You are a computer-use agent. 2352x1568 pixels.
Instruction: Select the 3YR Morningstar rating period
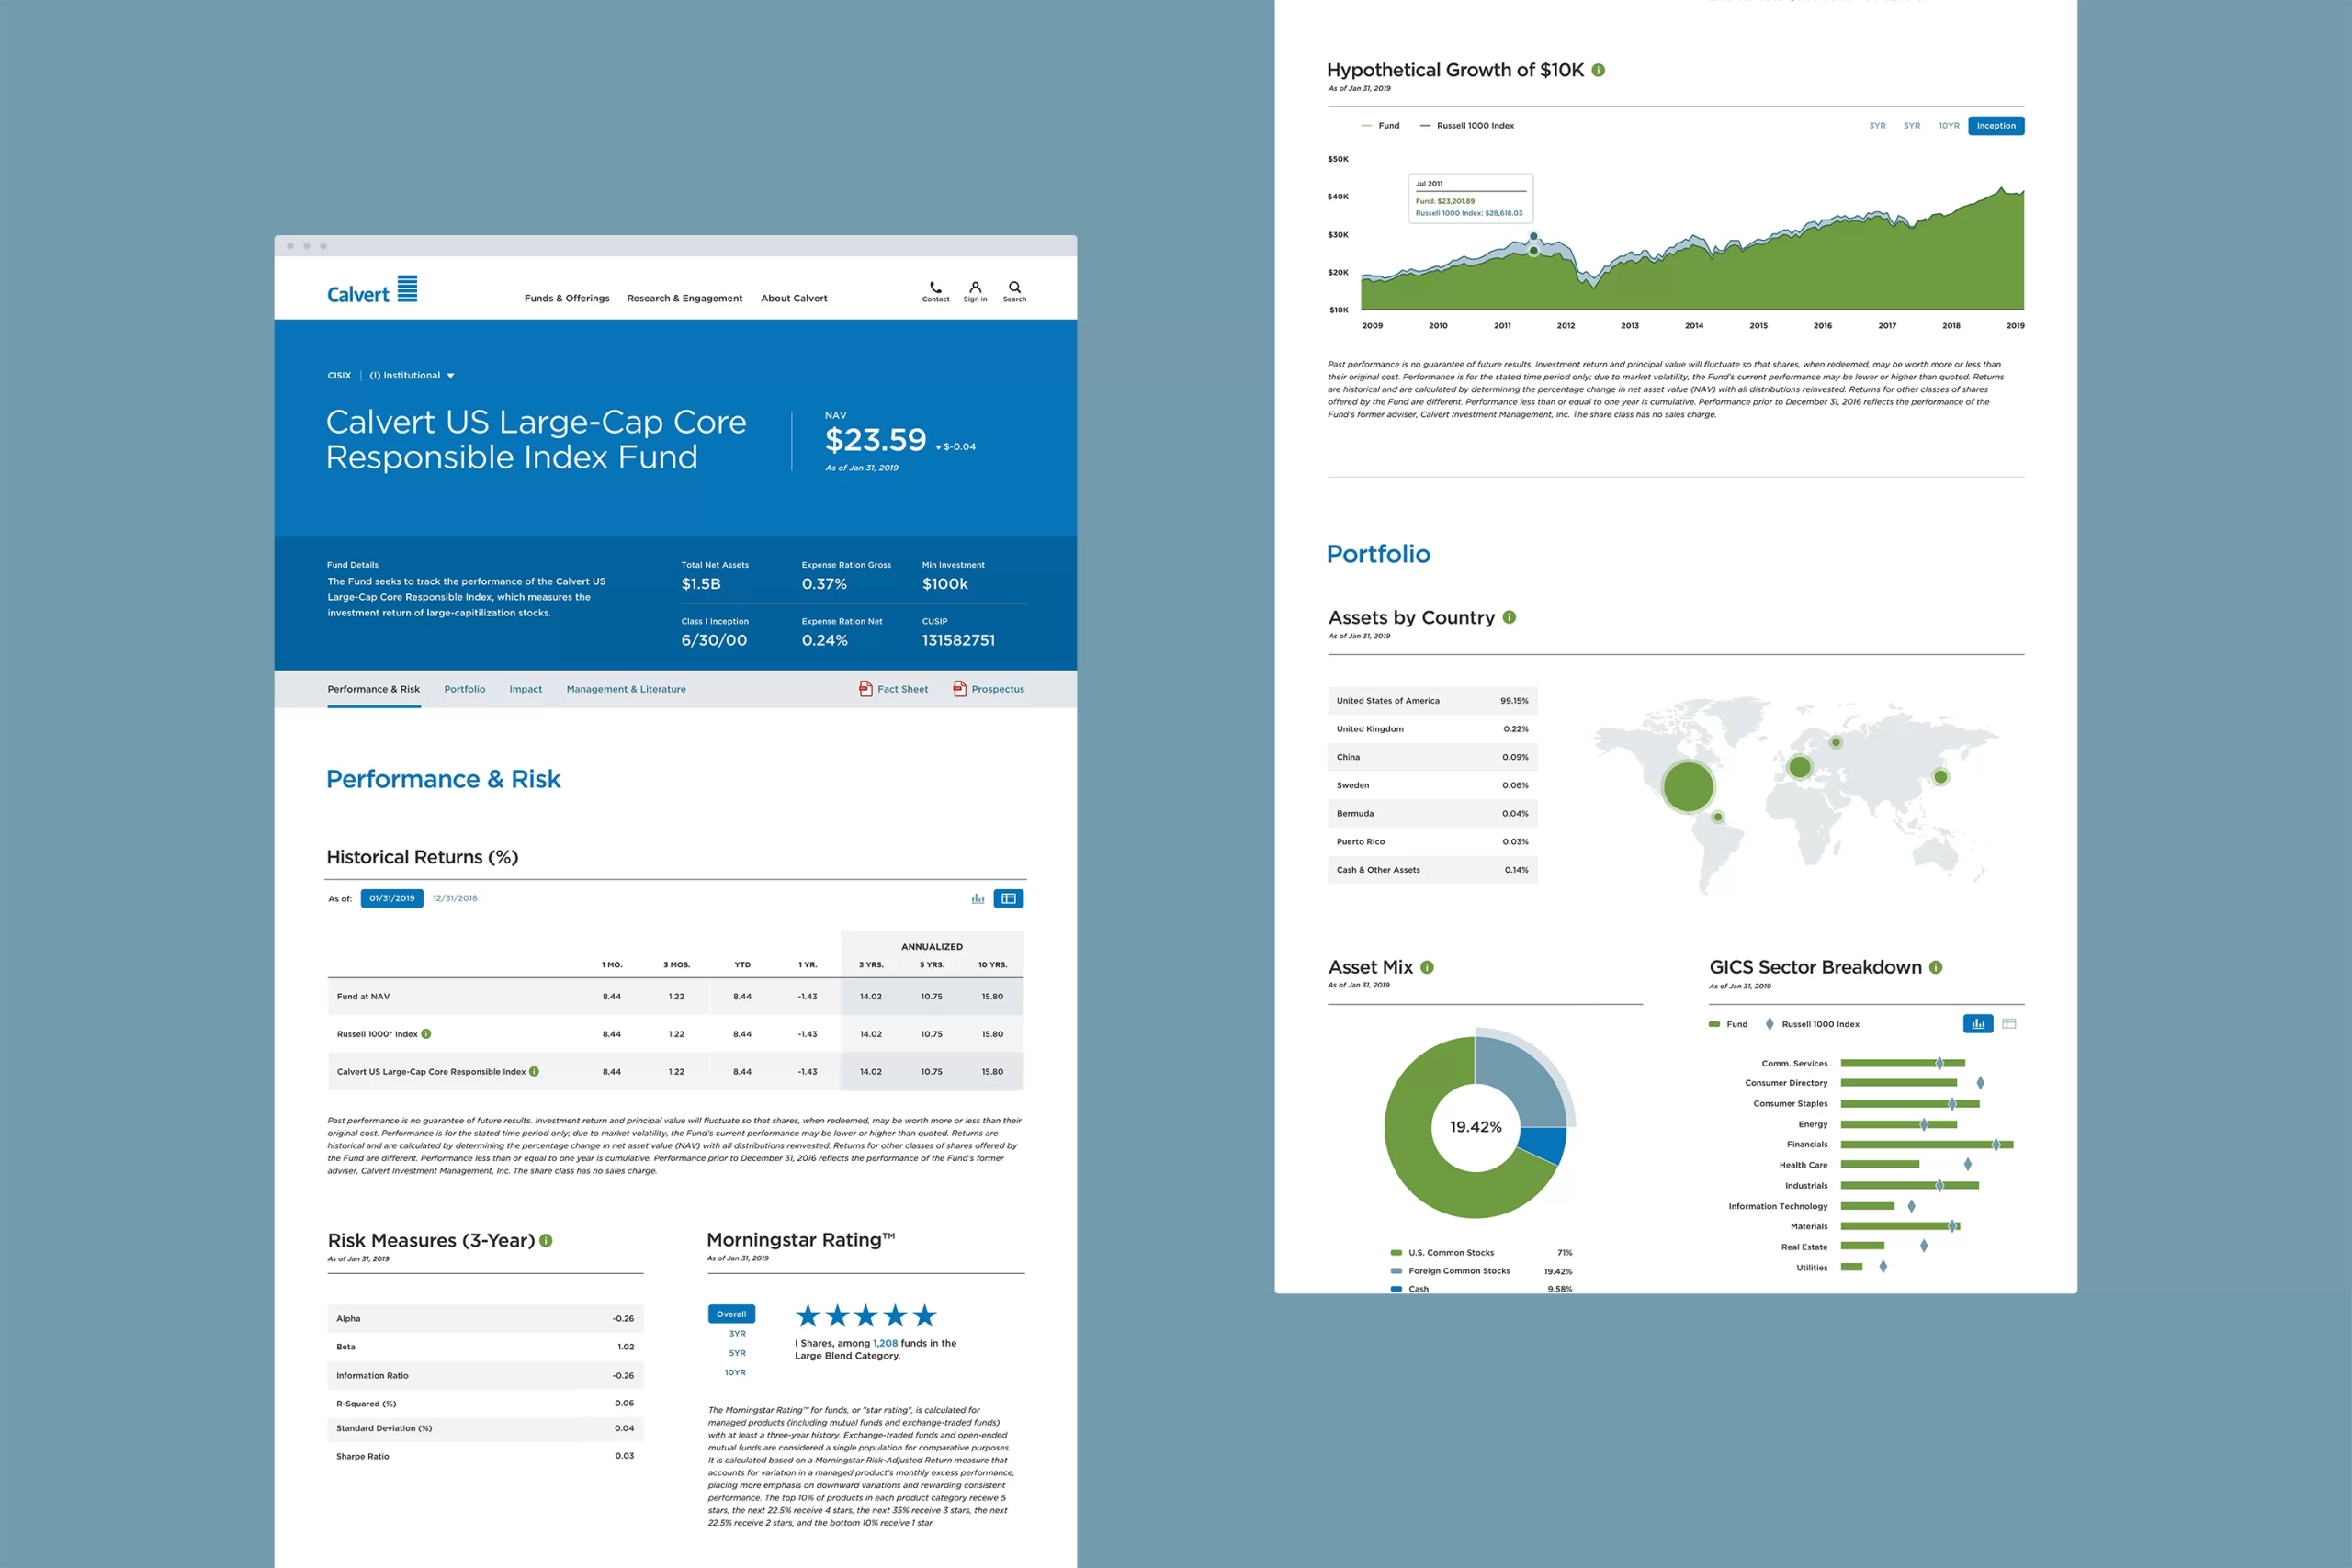click(x=737, y=1334)
